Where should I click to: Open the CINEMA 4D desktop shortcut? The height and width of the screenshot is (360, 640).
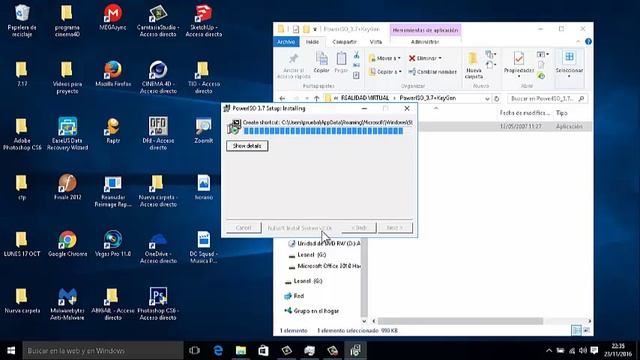click(x=158, y=77)
